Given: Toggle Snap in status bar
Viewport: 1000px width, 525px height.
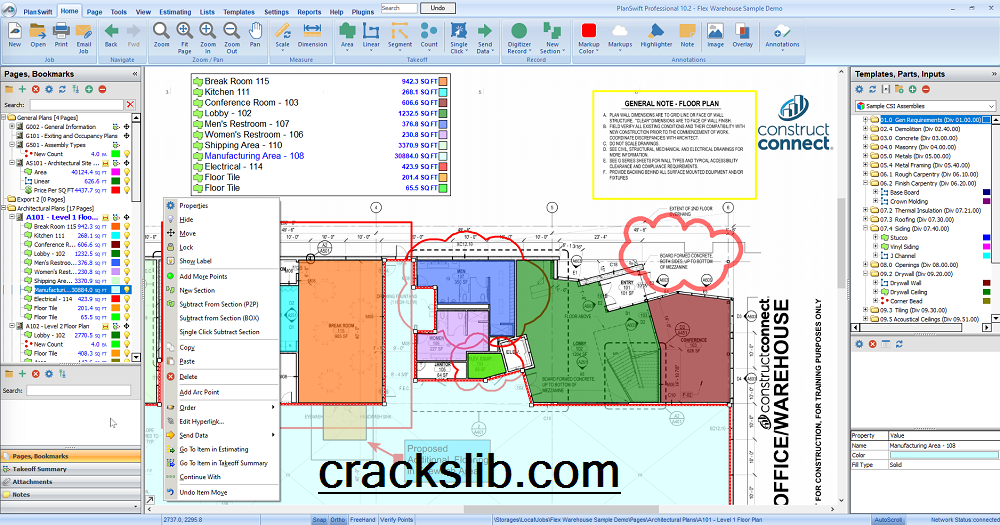Looking at the screenshot, I should tap(319, 520).
